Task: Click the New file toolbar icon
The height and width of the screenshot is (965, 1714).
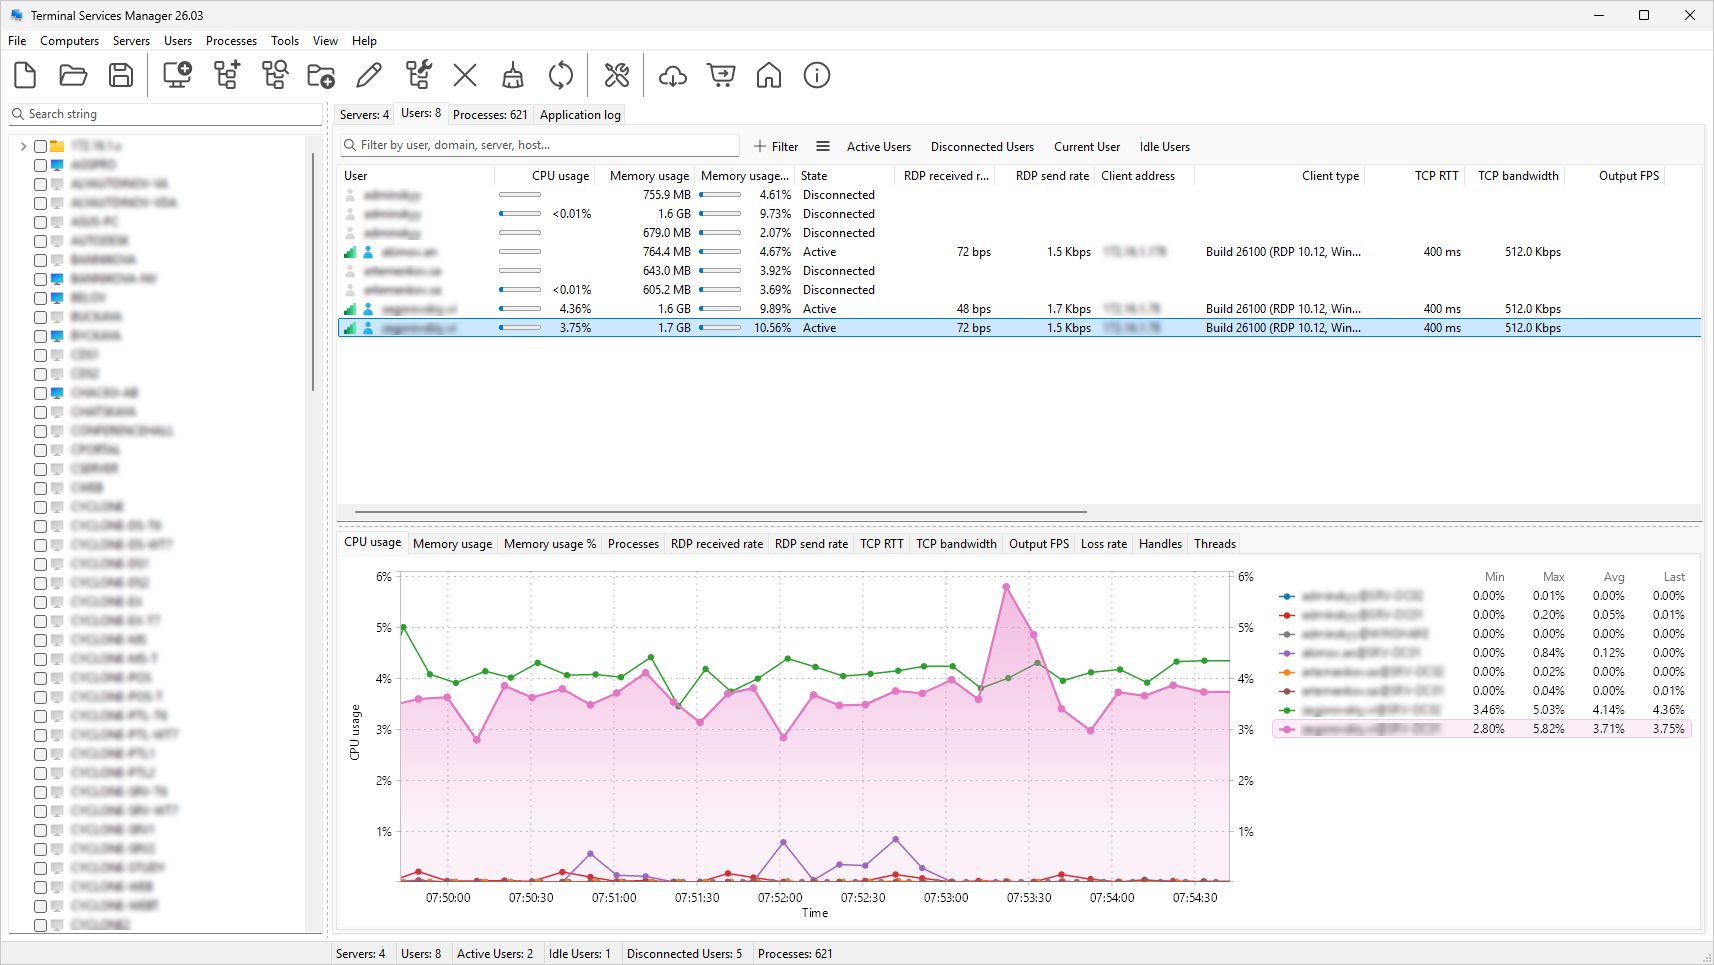Action: pos(25,76)
